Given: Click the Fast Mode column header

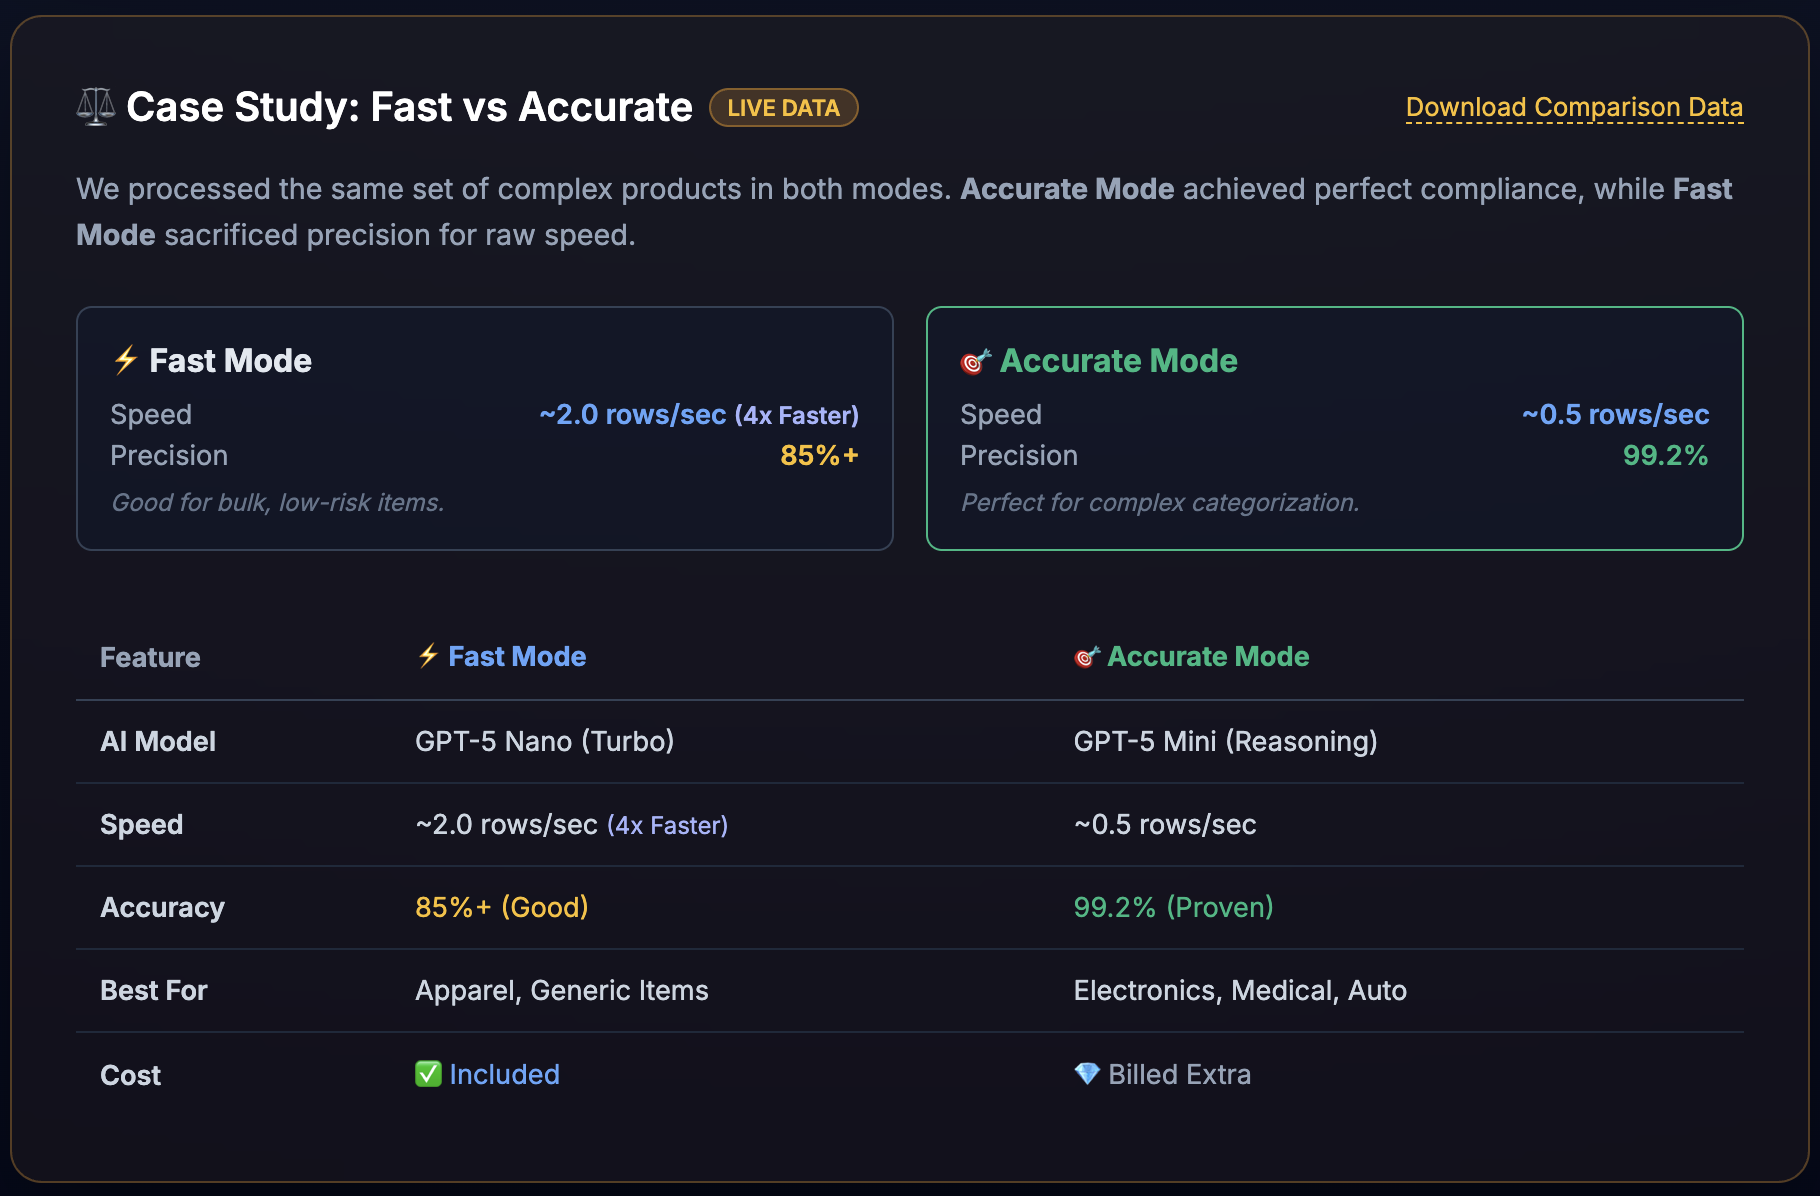Looking at the screenshot, I should pos(516,657).
